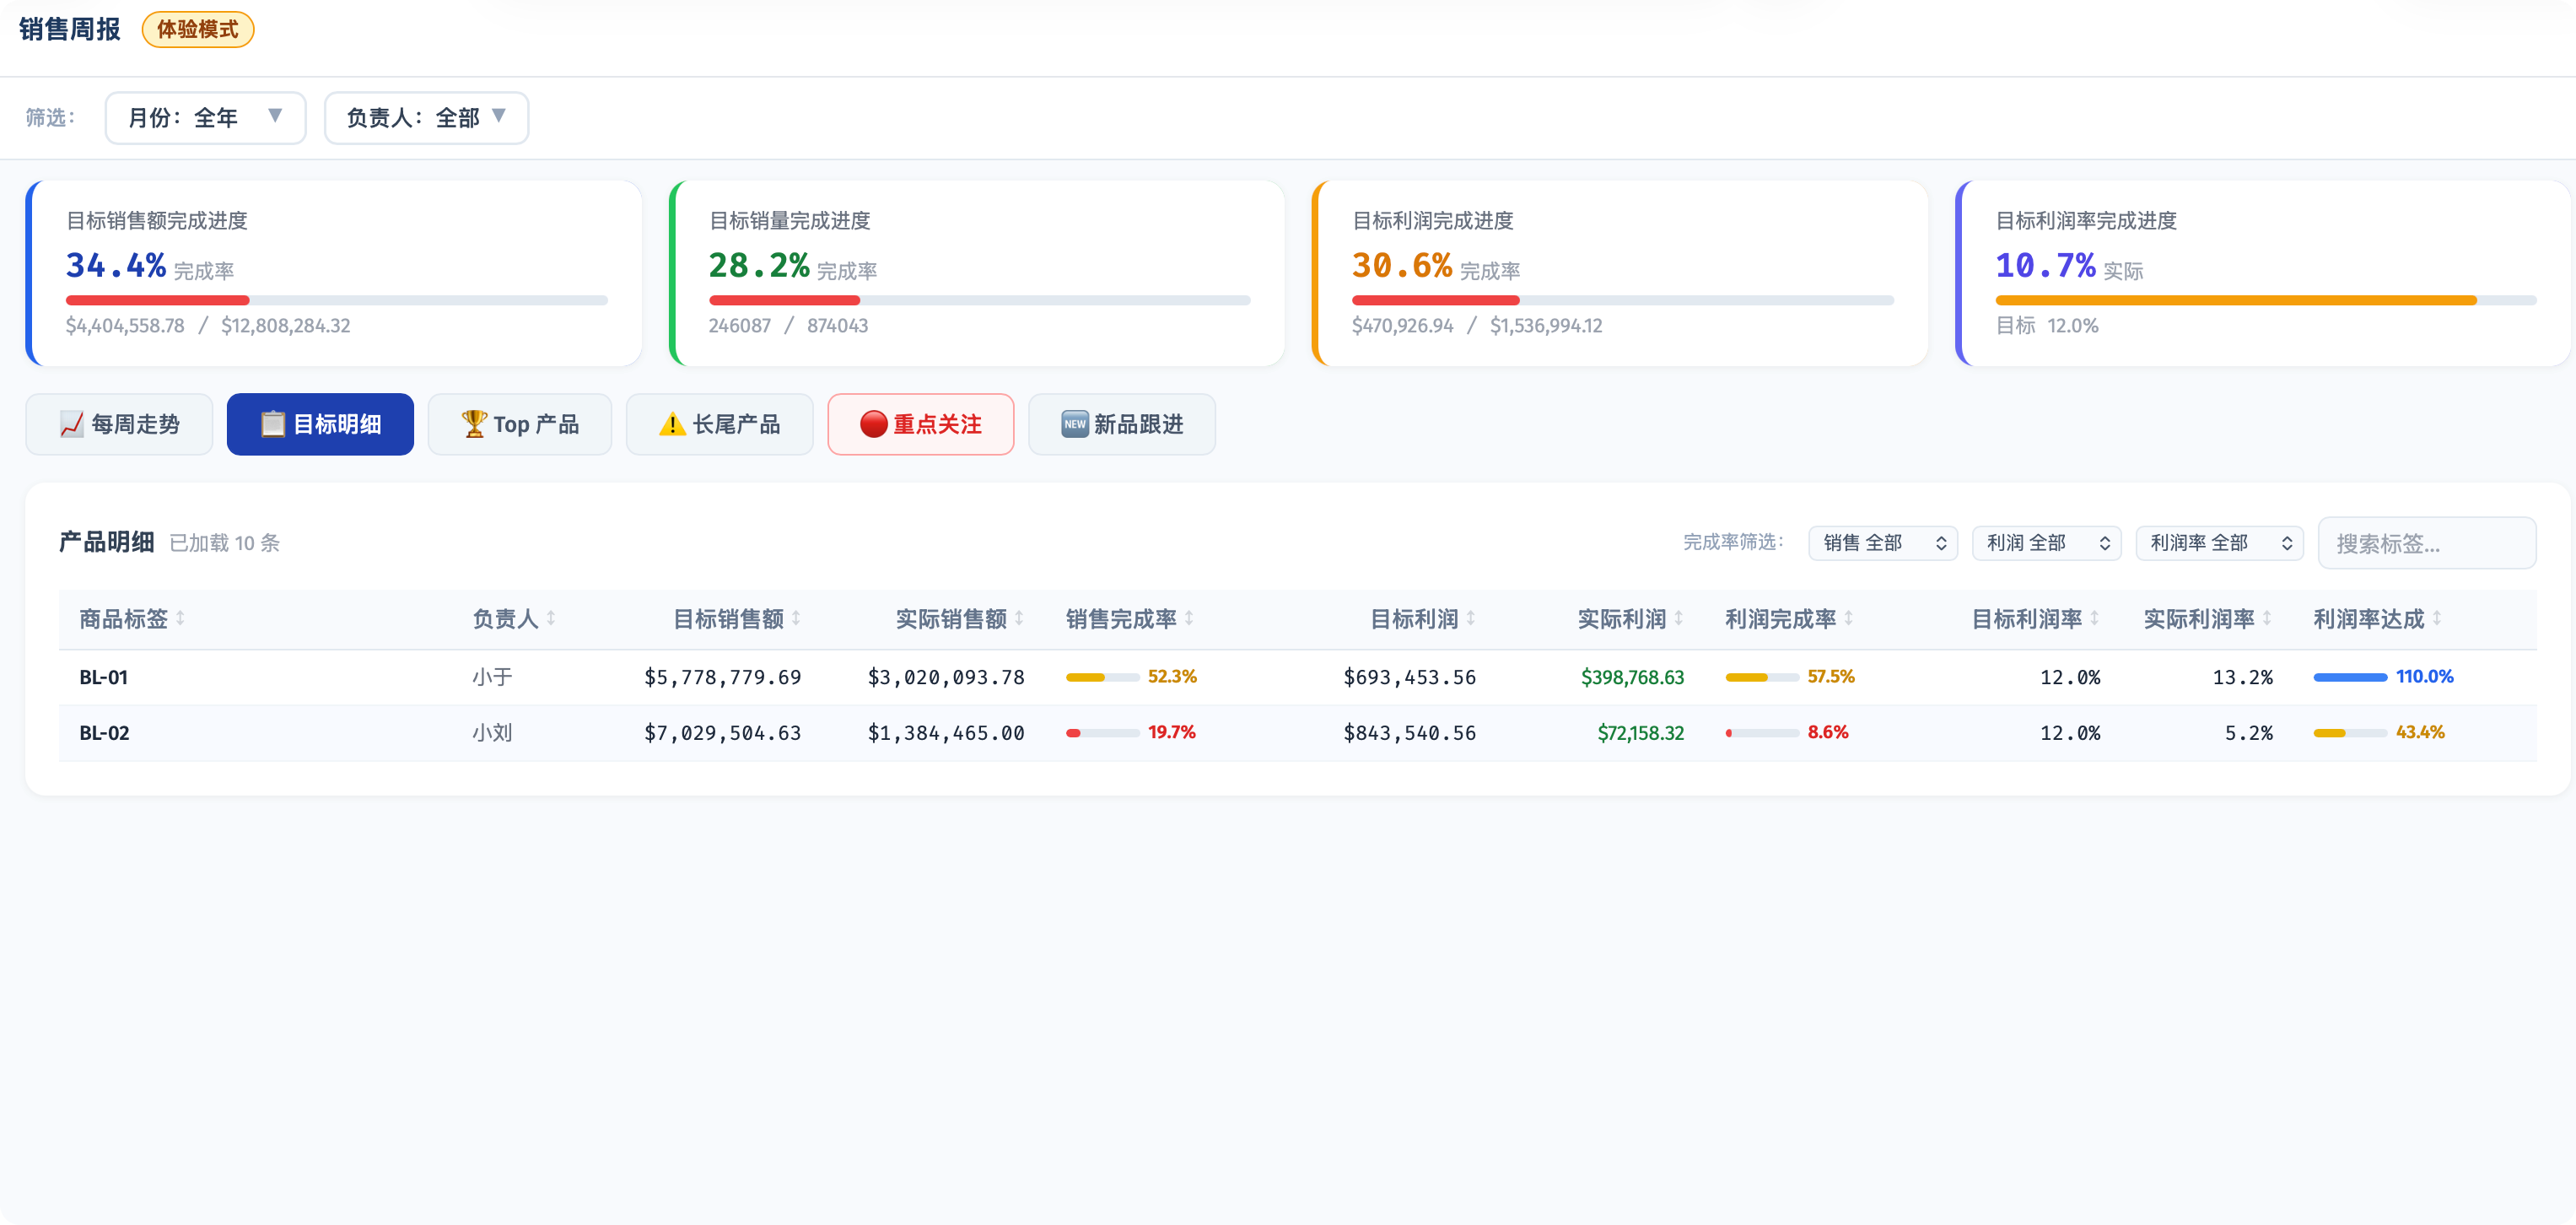Click actual sales $1,384,465.00 cell
2576x1225 pixels.
tap(946, 733)
